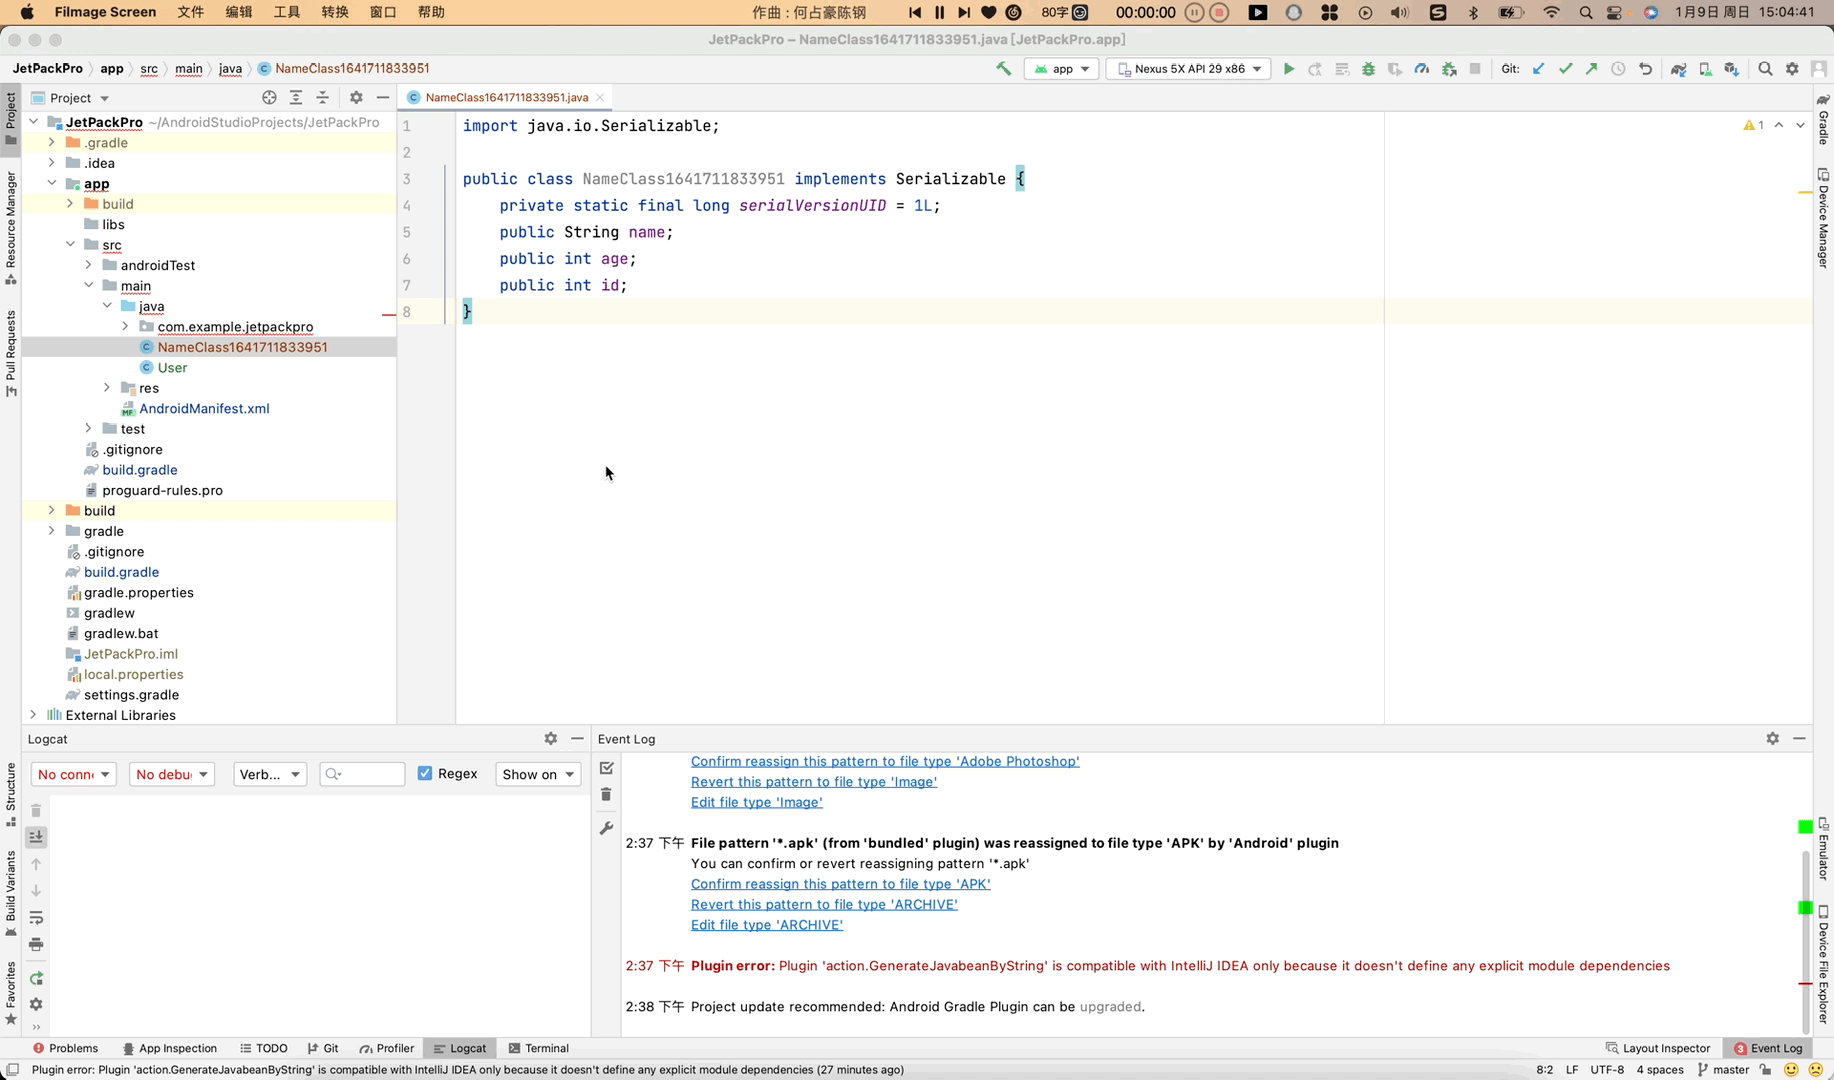
Task: Show Git history clock icon
Action: click(1618, 69)
